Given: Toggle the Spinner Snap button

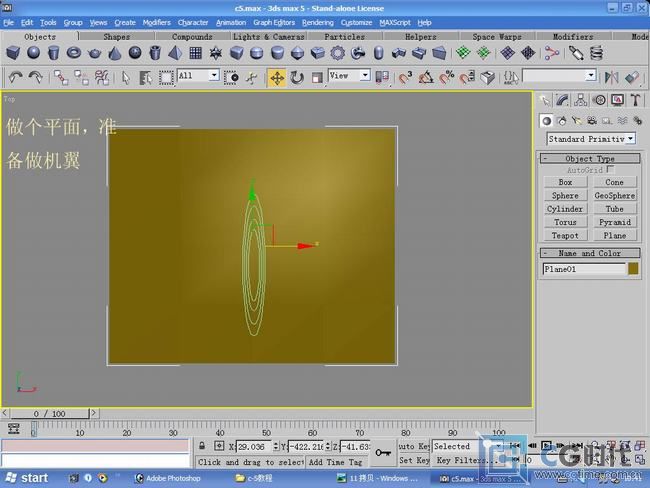Looking at the screenshot, I should click(x=467, y=78).
